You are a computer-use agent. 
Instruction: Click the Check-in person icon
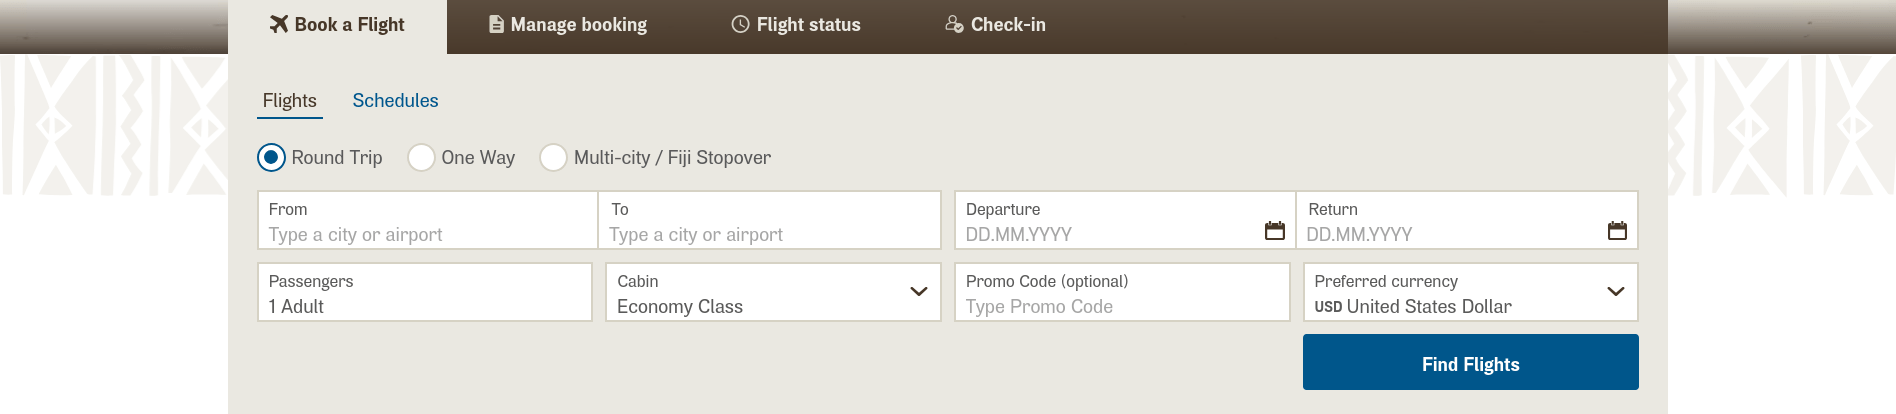(x=954, y=24)
